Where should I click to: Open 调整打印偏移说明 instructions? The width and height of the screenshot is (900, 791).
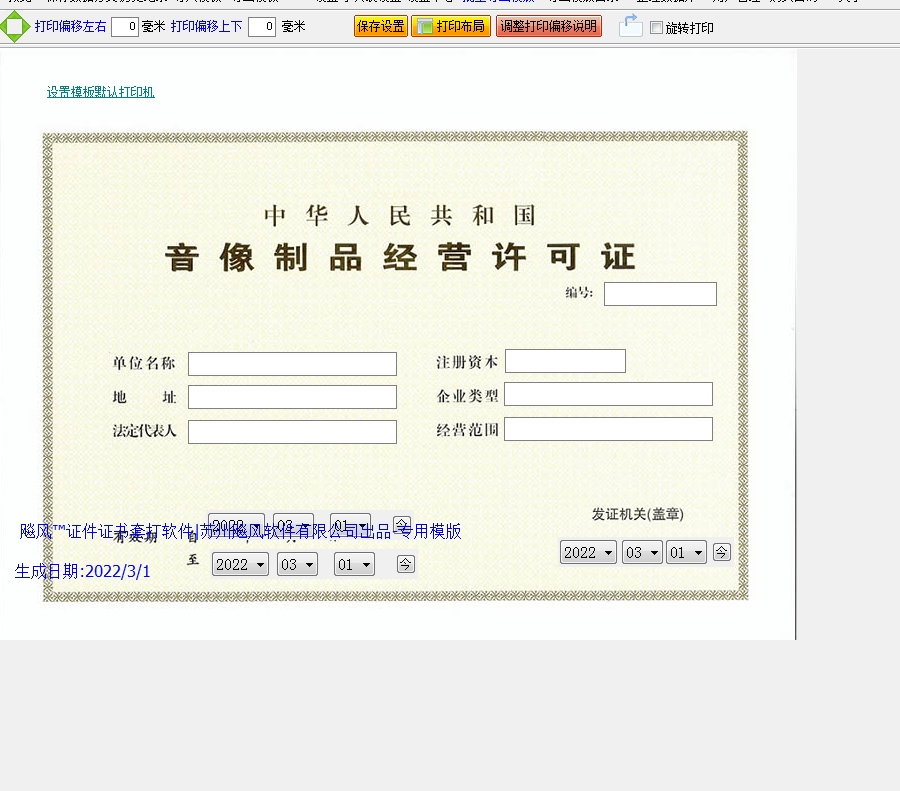click(548, 27)
